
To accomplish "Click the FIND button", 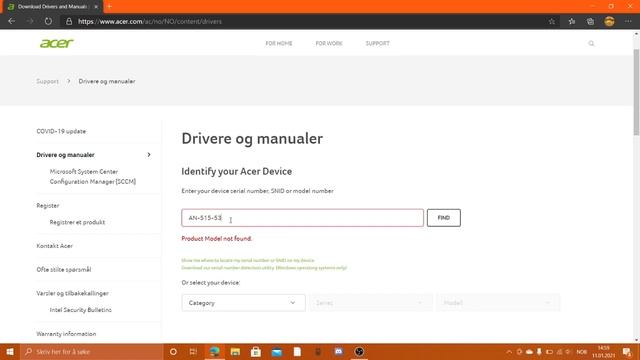I will 444,218.
